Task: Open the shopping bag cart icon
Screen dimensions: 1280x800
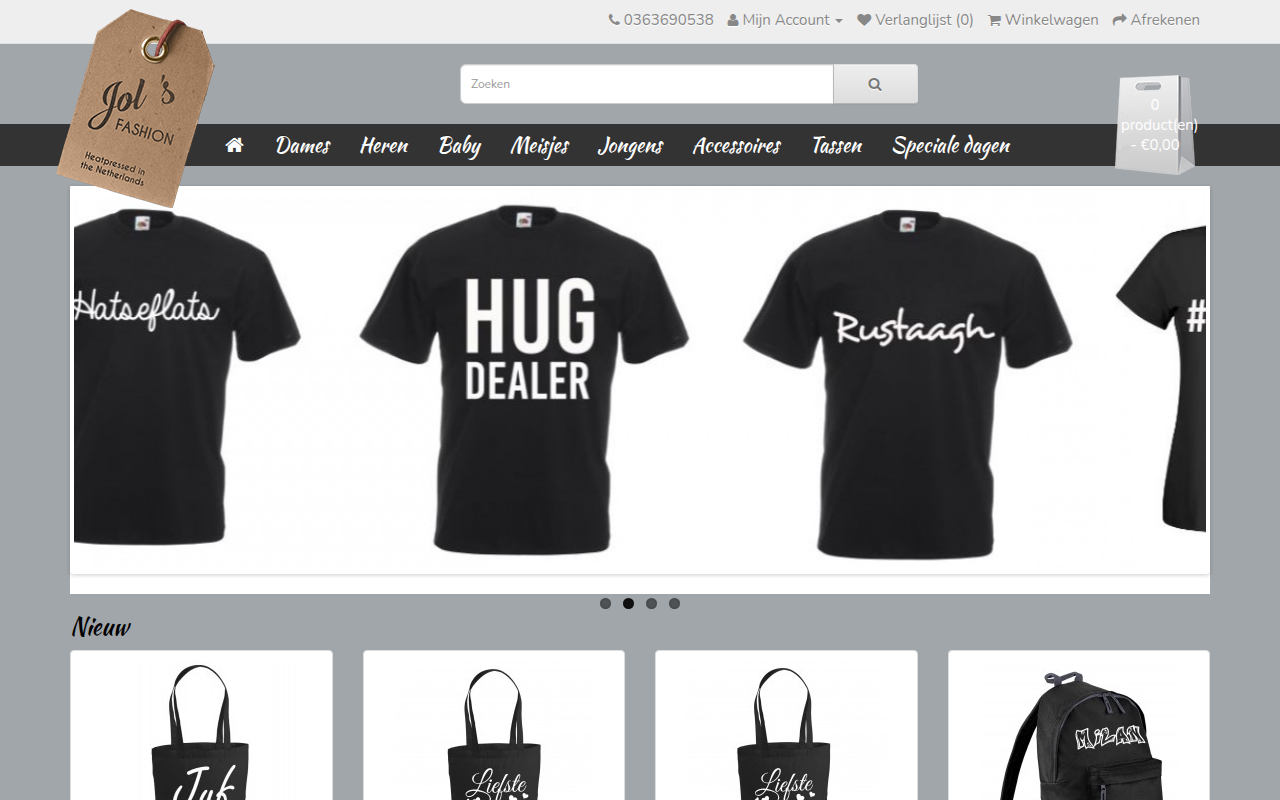Action: pos(1155,125)
